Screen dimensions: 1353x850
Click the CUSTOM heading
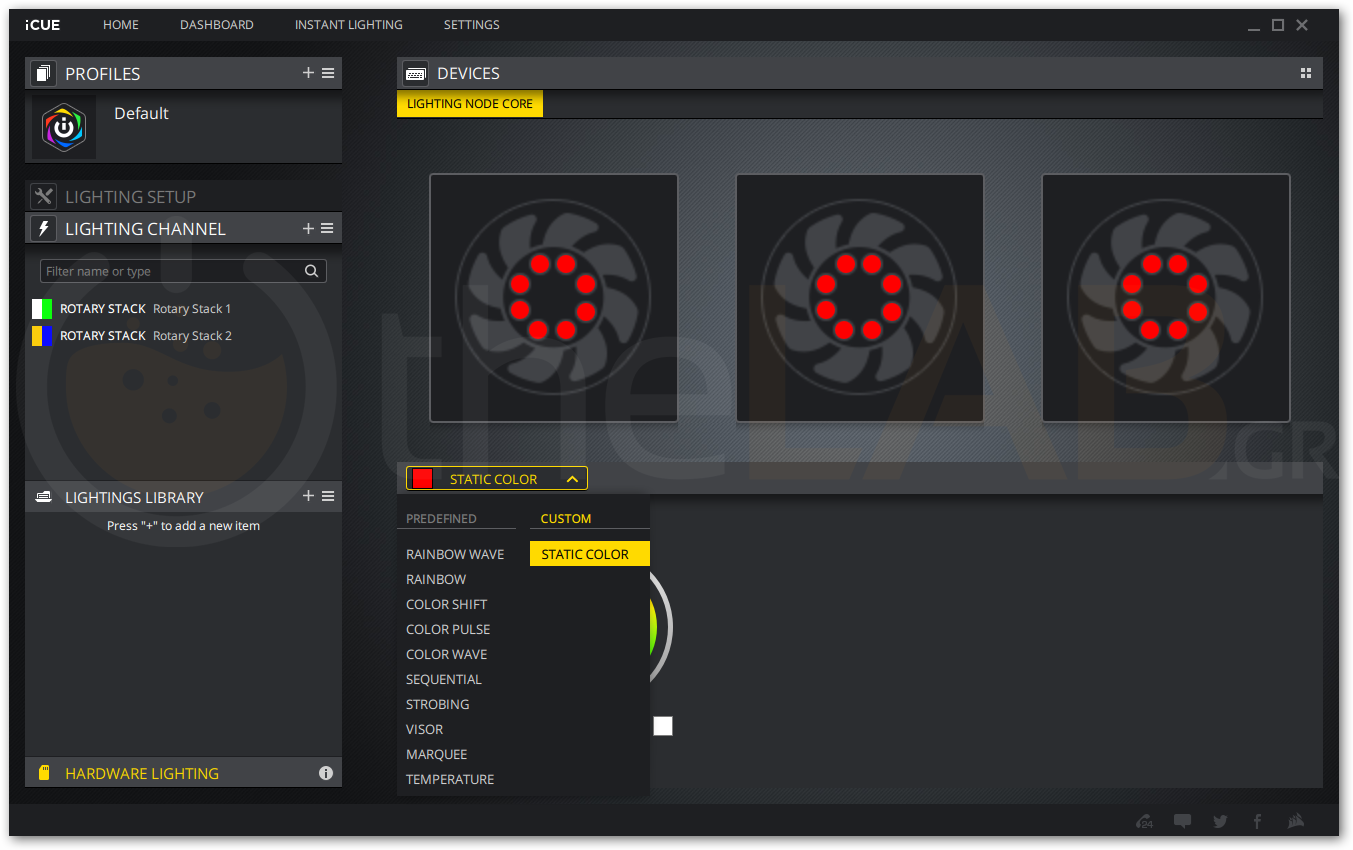pyautogui.click(x=566, y=519)
